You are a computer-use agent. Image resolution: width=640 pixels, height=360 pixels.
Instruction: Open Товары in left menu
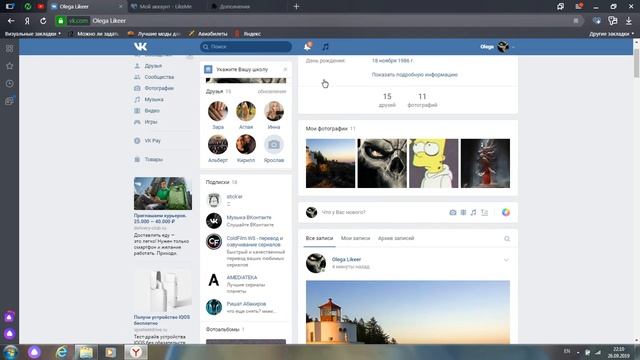tap(153, 160)
